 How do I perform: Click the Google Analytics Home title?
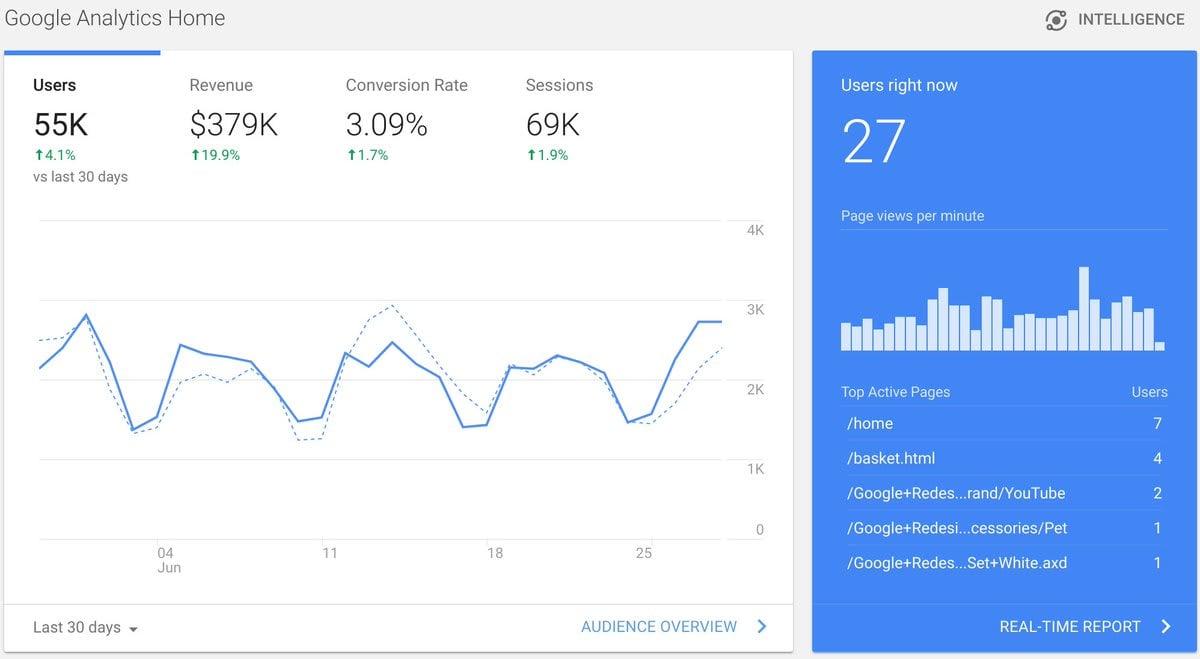[x=113, y=17]
